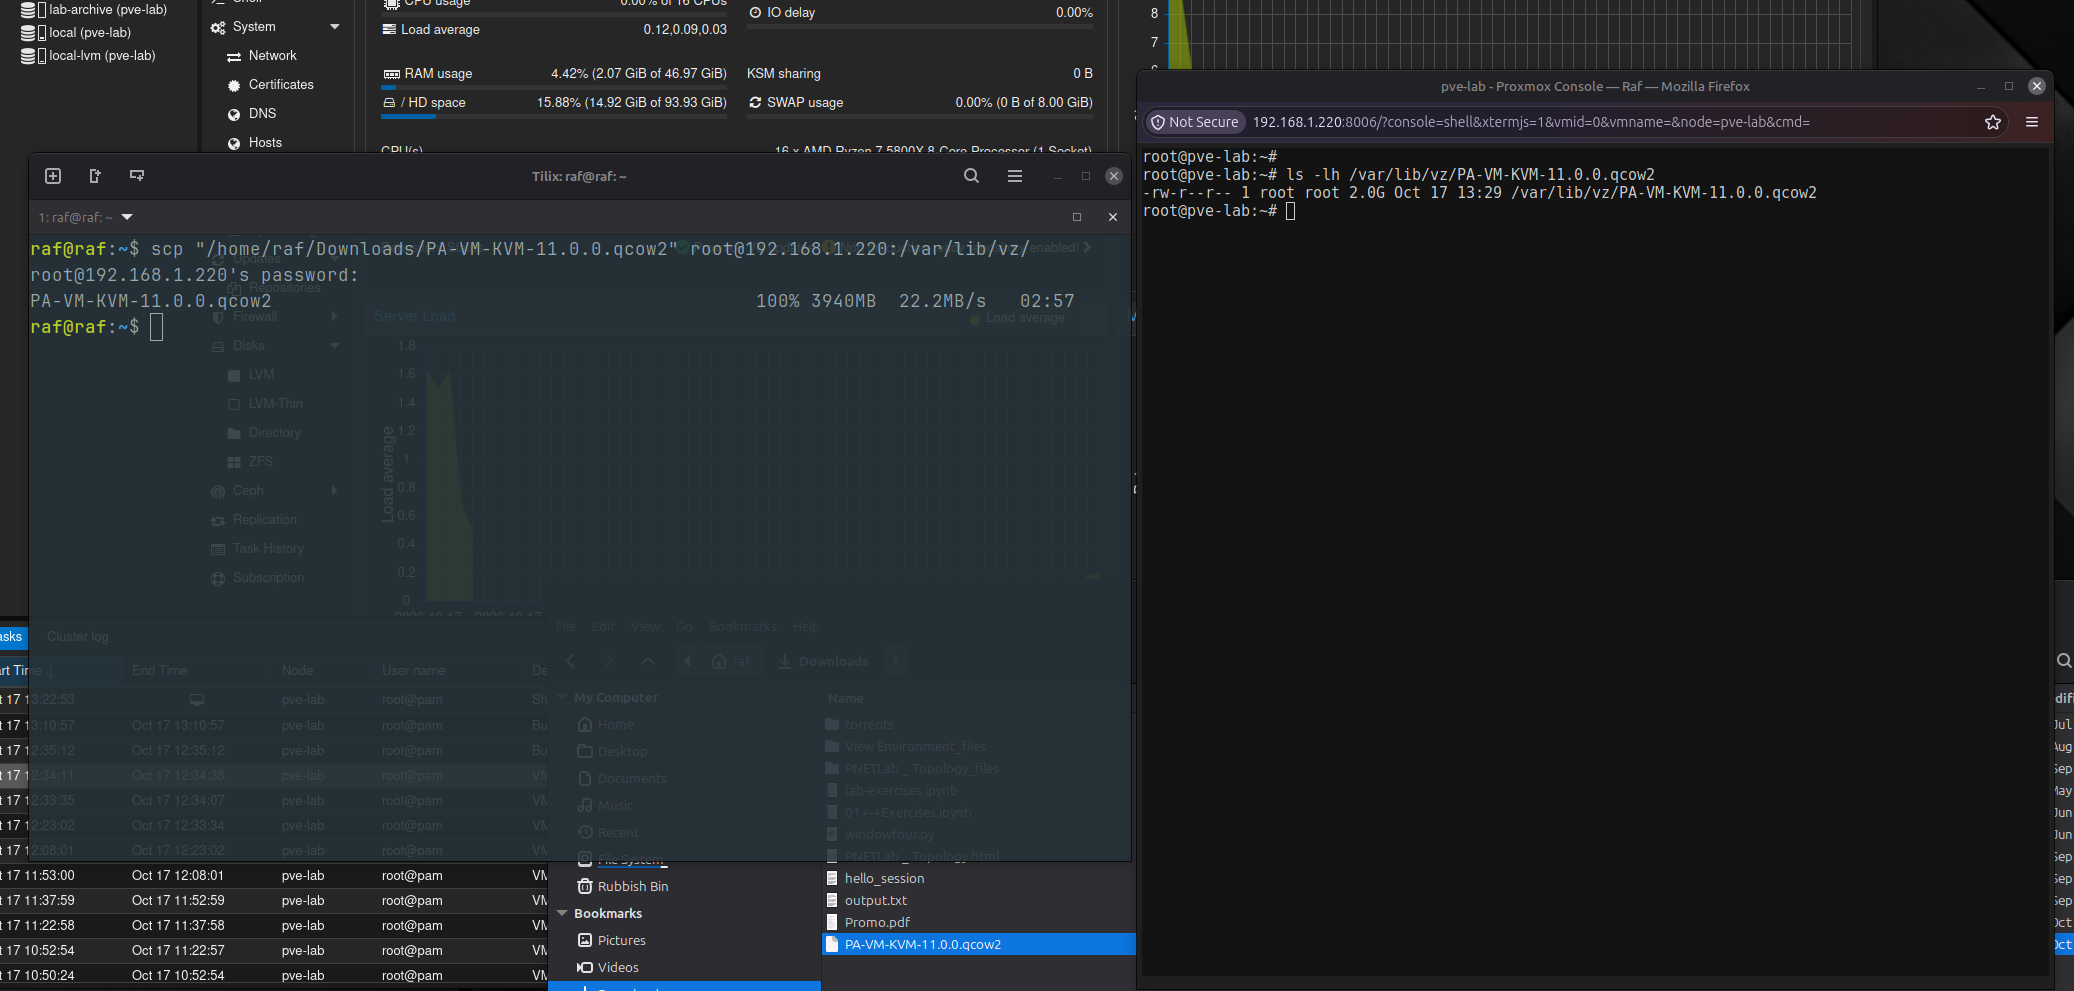Select the output.txt file

[x=876, y=901]
